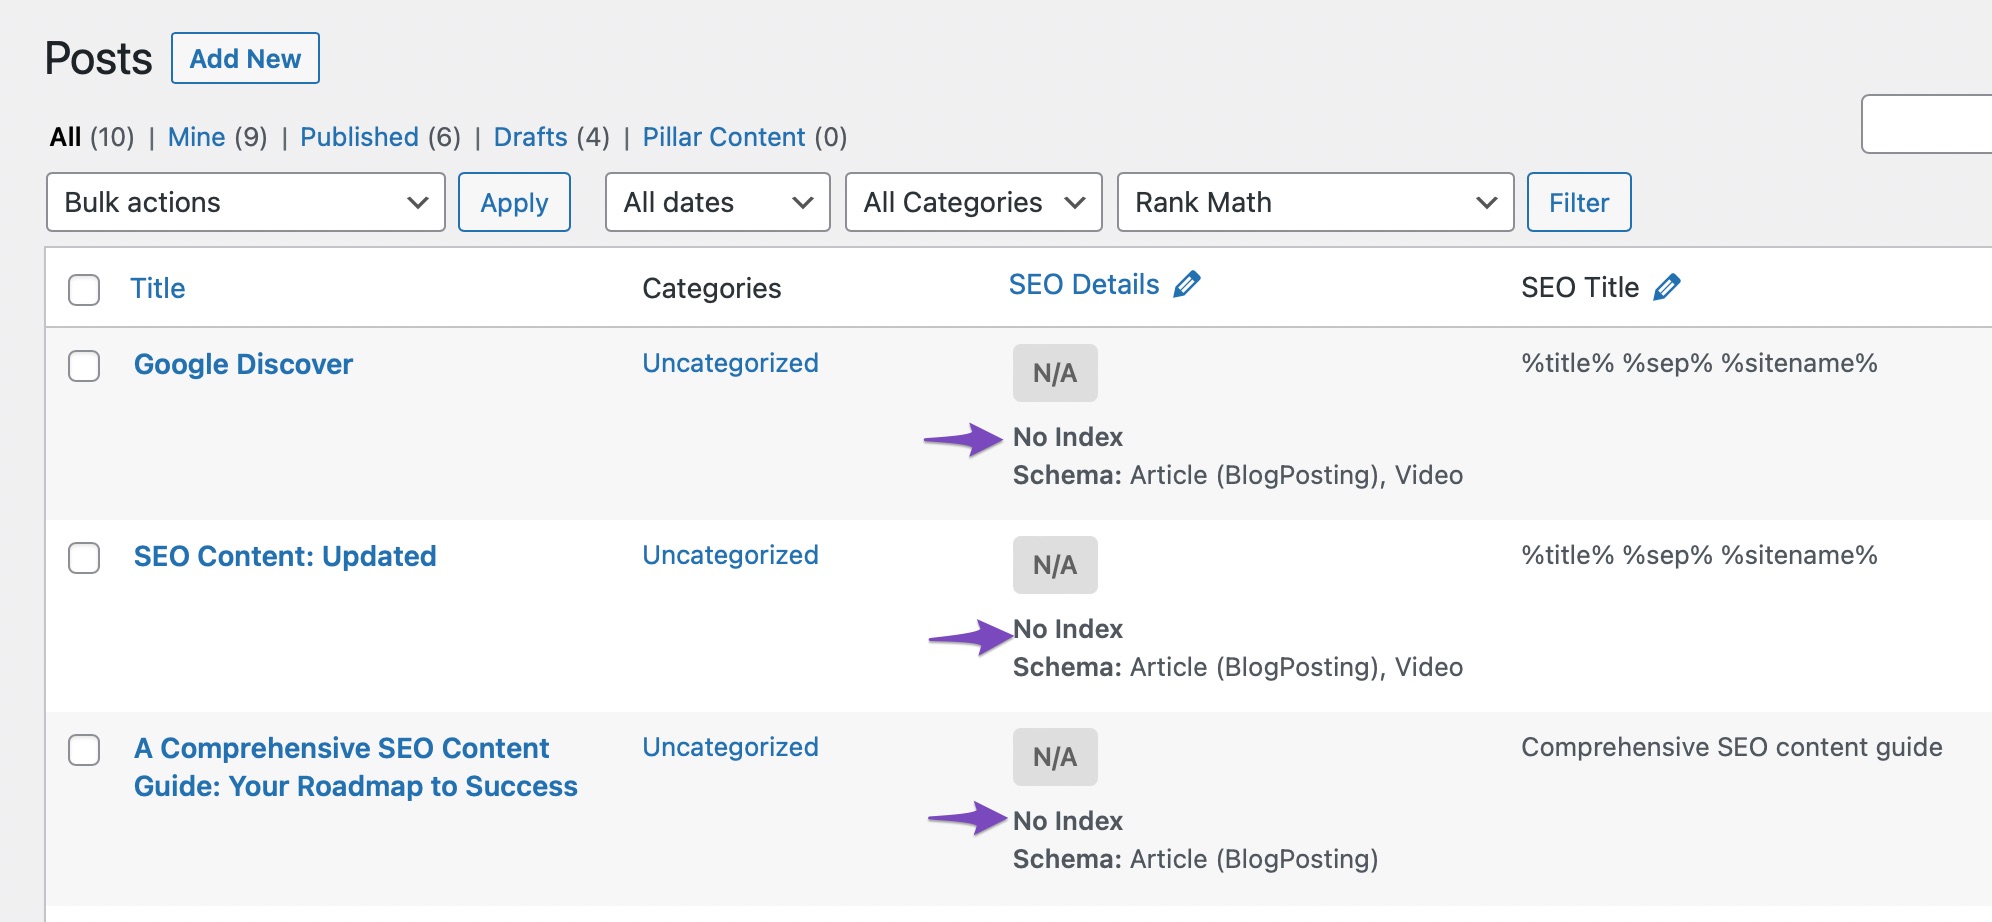Switch to Published posts view
This screenshot has height=922, width=1992.
coord(359,137)
